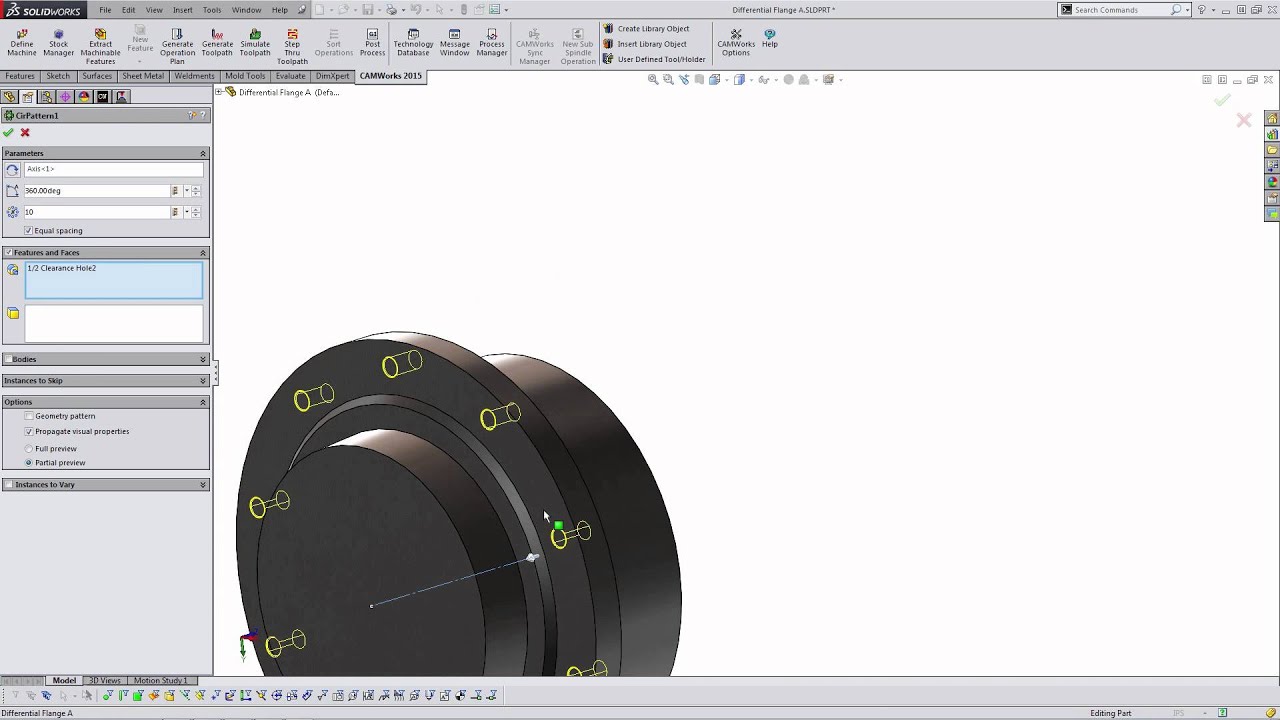
Task: Click the Generate Toolpath button
Action: pyautogui.click(x=217, y=41)
